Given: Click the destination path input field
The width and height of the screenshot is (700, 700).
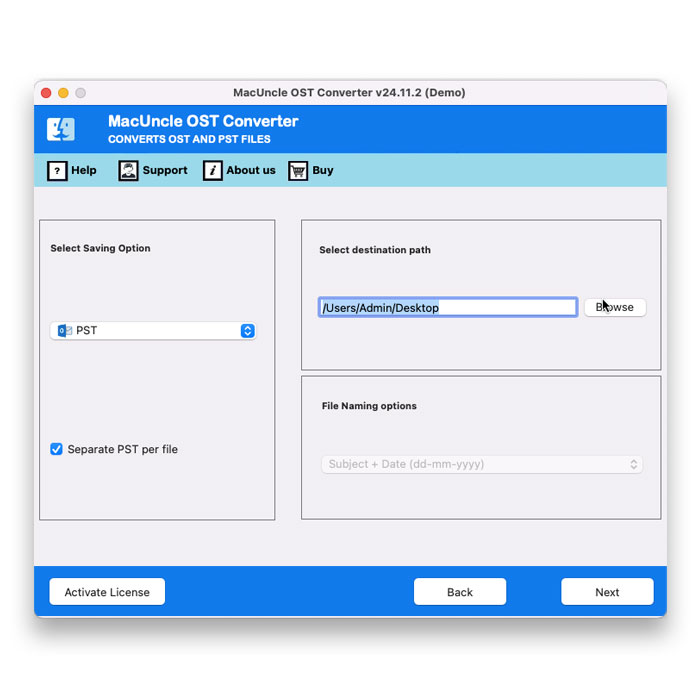Looking at the screenshot, I should [448, 308].
